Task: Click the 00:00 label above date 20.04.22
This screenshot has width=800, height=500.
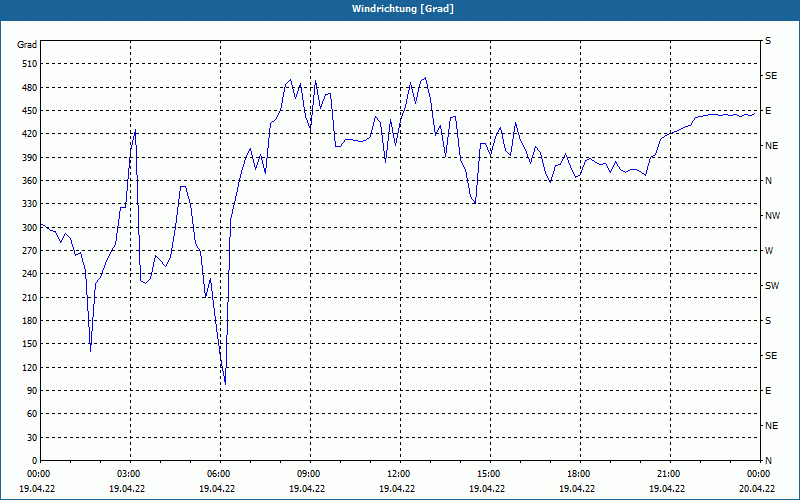Action: 757,474
